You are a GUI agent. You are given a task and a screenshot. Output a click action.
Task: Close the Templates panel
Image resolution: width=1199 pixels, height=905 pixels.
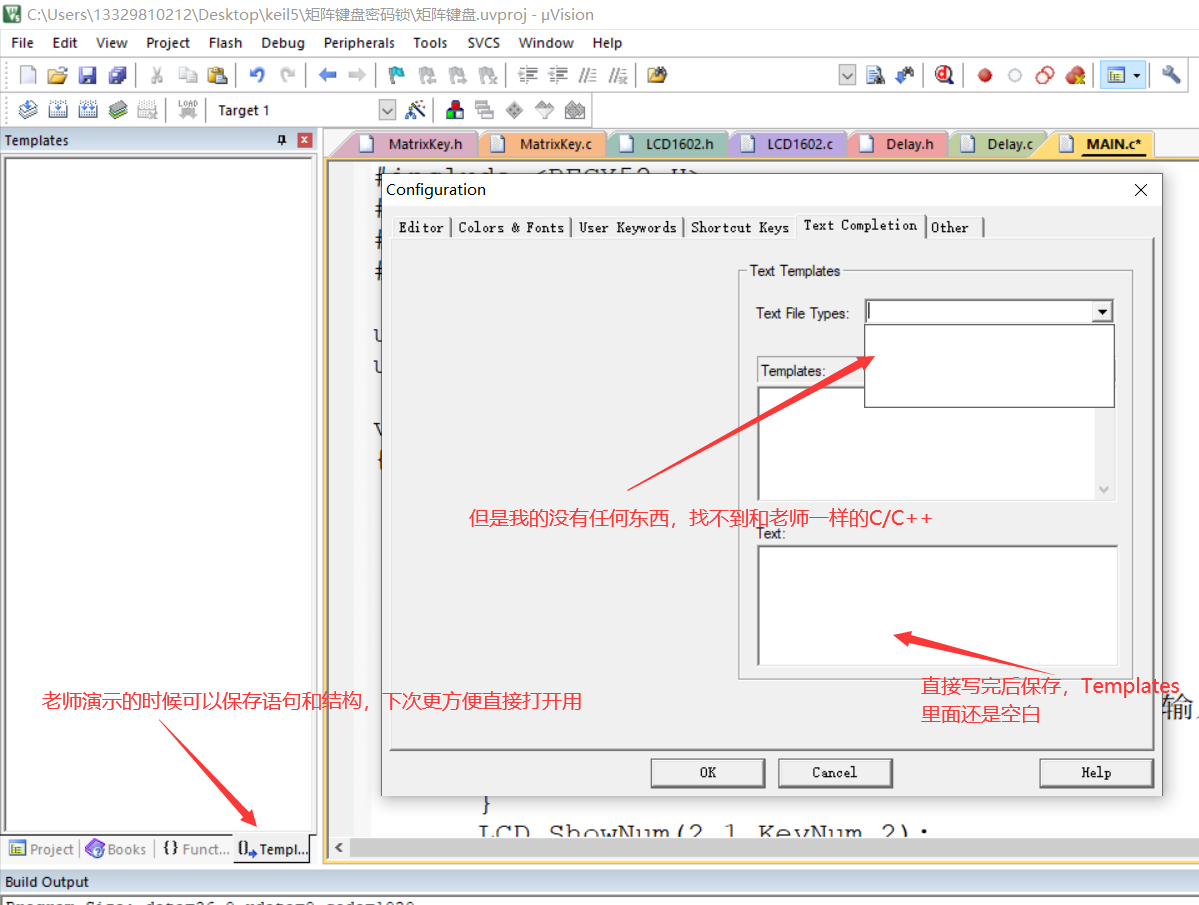click(x=304, y=140)
